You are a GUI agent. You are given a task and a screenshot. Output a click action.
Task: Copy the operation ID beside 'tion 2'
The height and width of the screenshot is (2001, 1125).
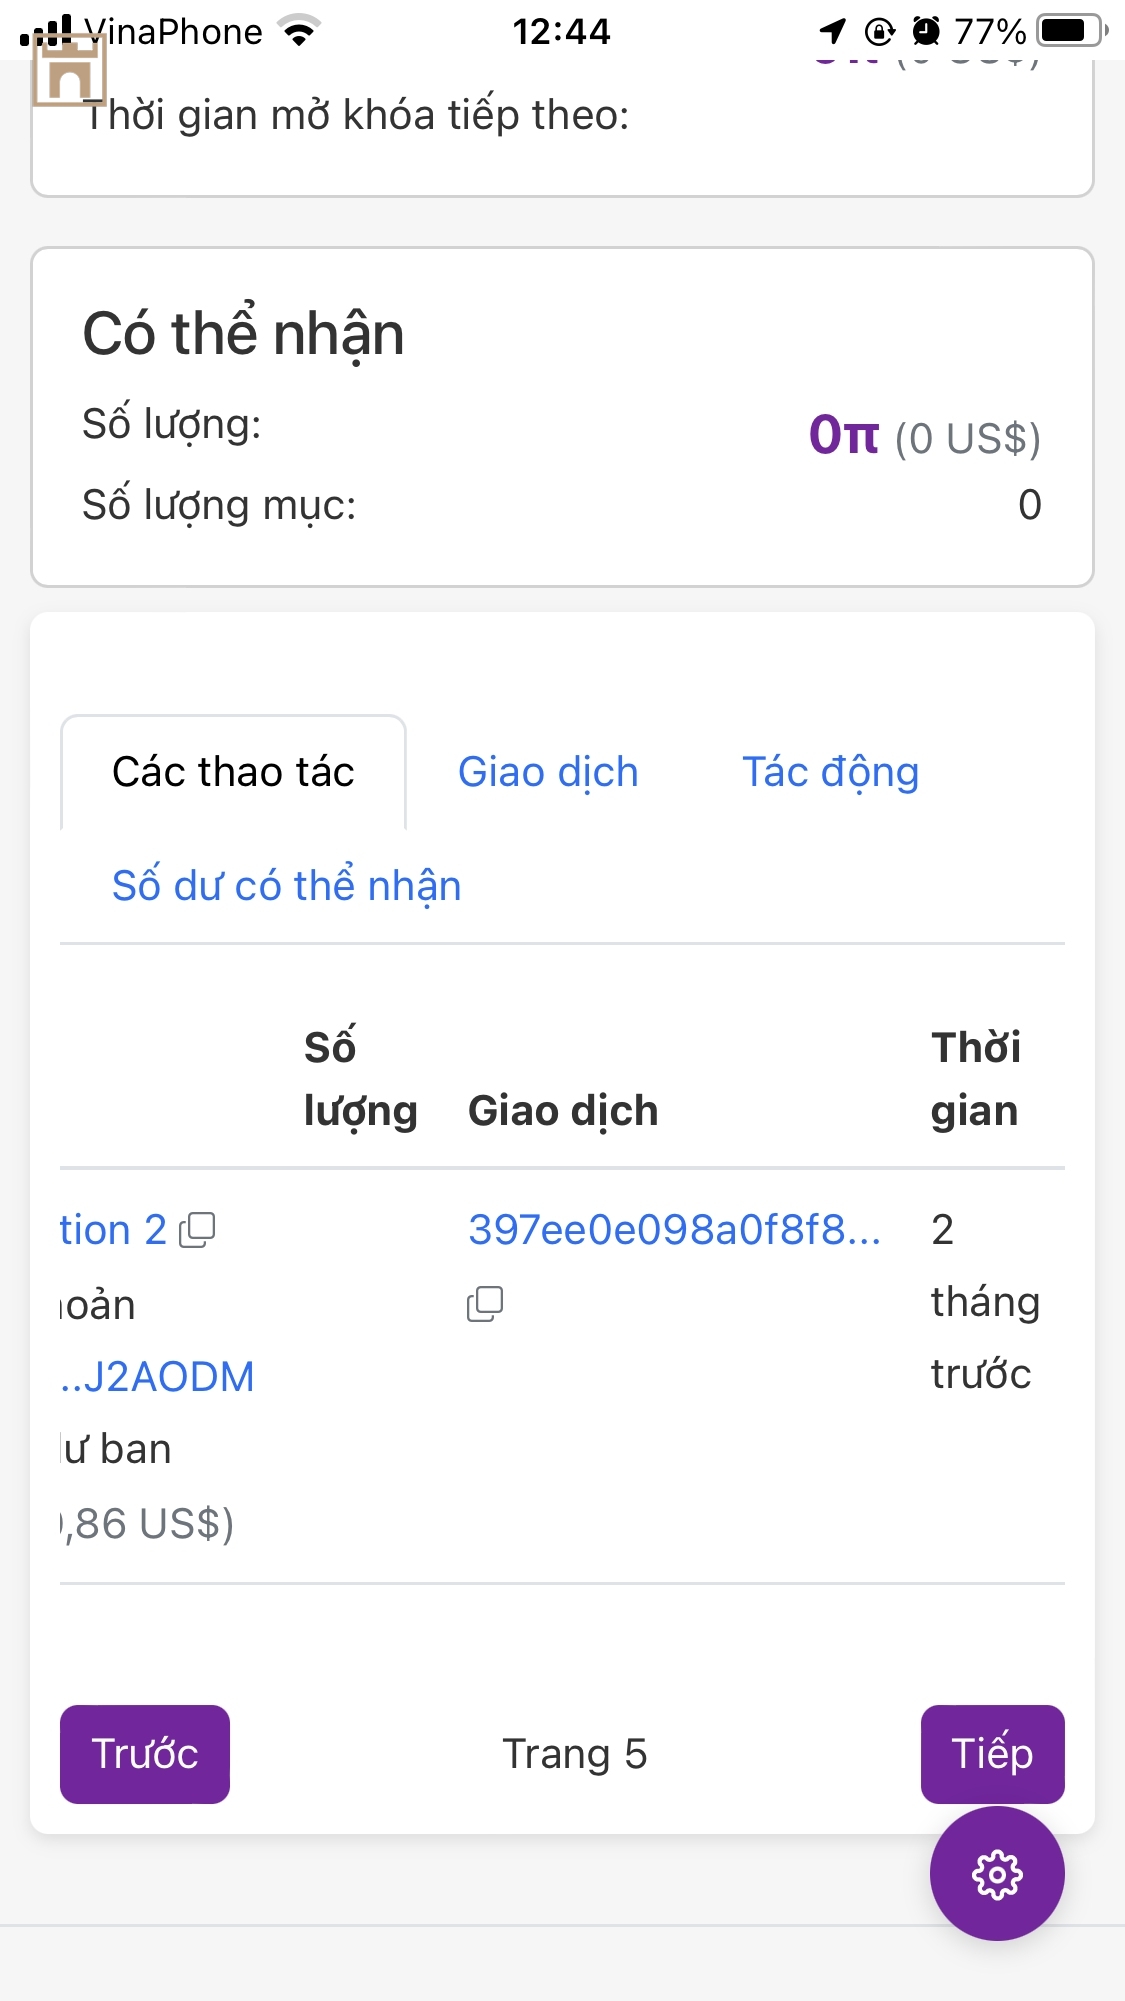click(x=197, y=1230)
